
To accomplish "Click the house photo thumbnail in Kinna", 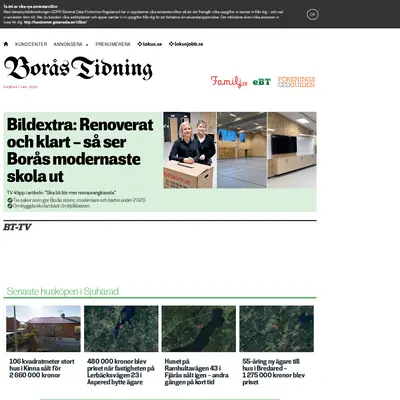I will coord(43,329).
